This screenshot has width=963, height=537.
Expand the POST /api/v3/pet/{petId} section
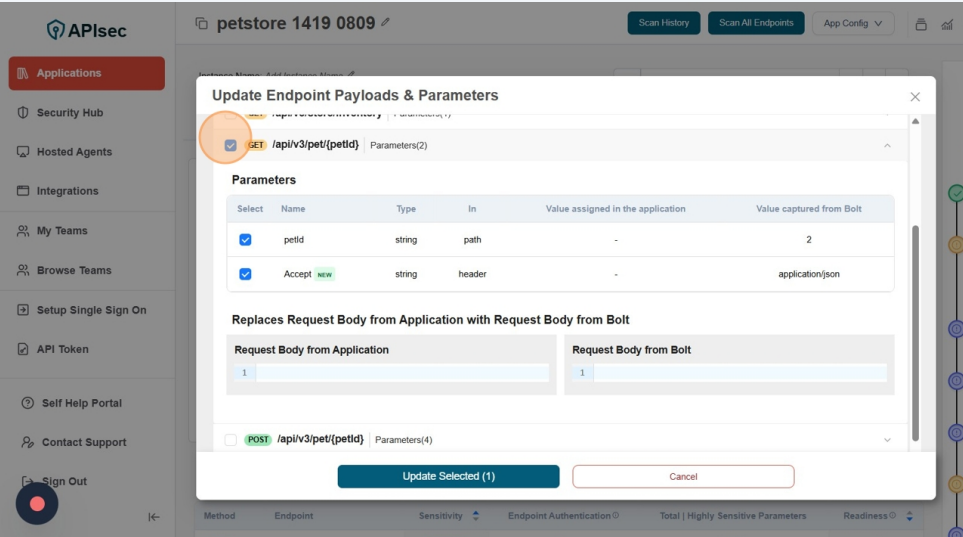click(x=887, y=440)
